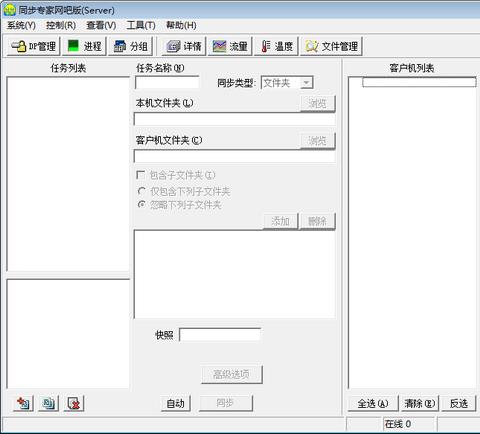Open the 流量 traffic monitor

[230, 46]
